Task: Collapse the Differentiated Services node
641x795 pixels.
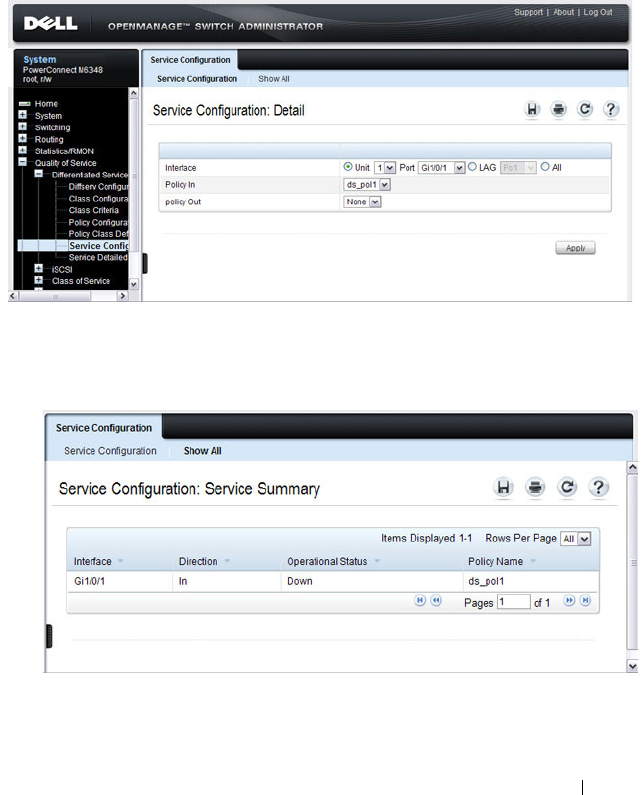Action: click(x=39, y=174)
